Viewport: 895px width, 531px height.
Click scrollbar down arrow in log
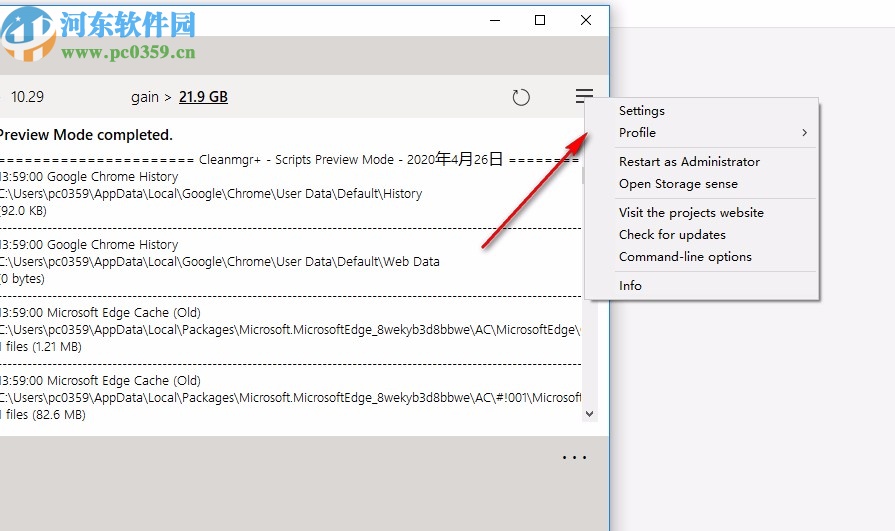click(x=590, y=414)
